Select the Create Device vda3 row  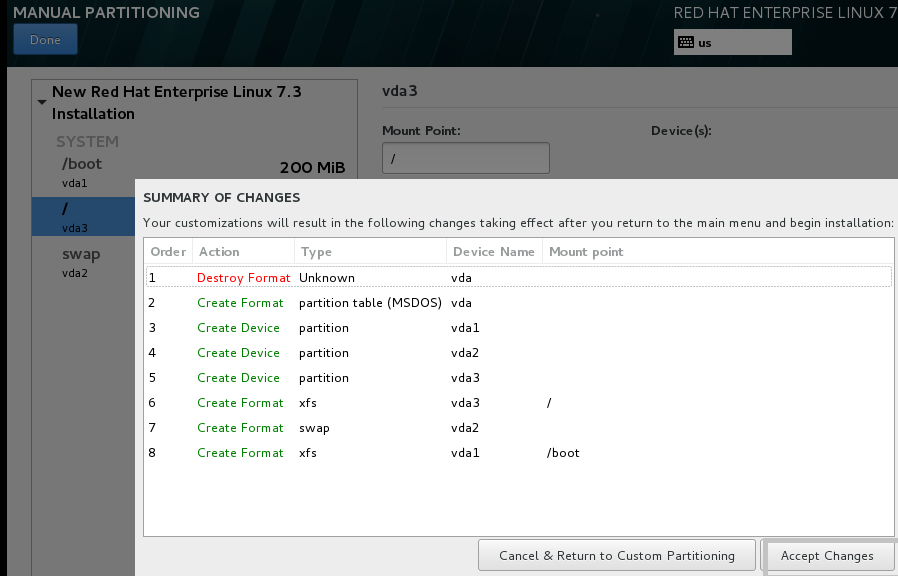pyautogui.click(x=519, y=378)
